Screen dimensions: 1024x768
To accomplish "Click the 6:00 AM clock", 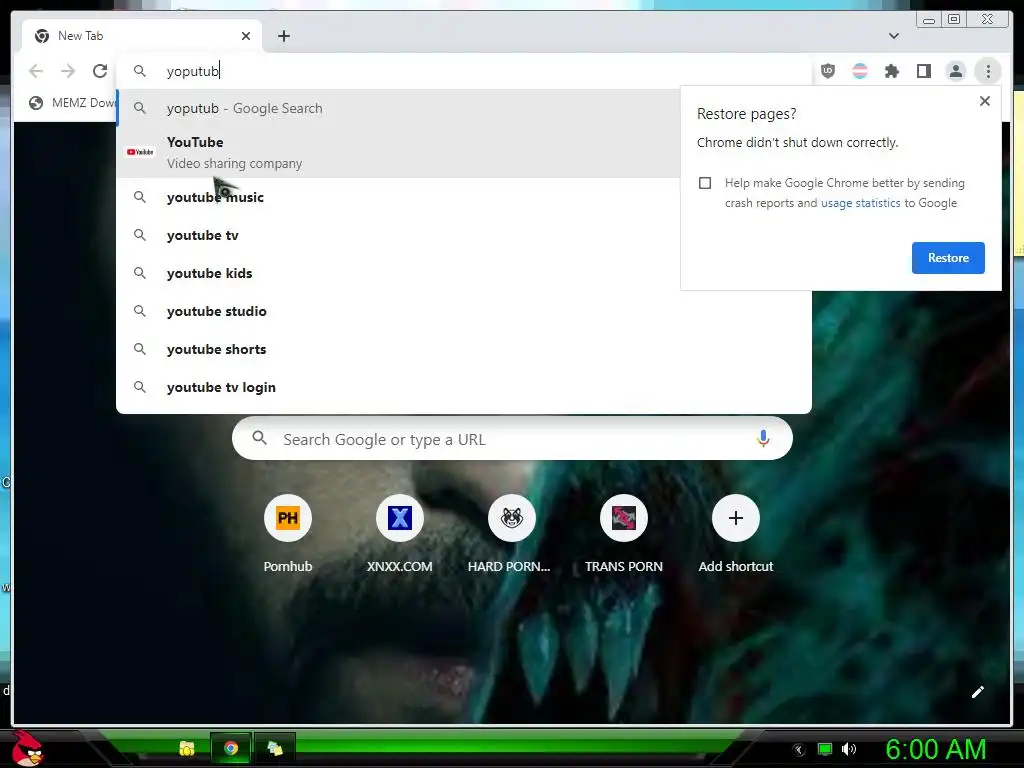I will pos(935,749).
